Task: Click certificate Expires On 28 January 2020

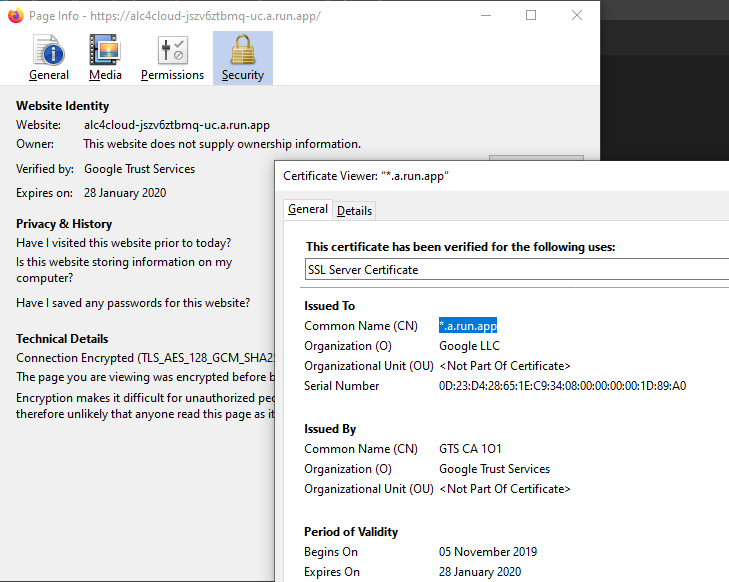Action: 480,572
